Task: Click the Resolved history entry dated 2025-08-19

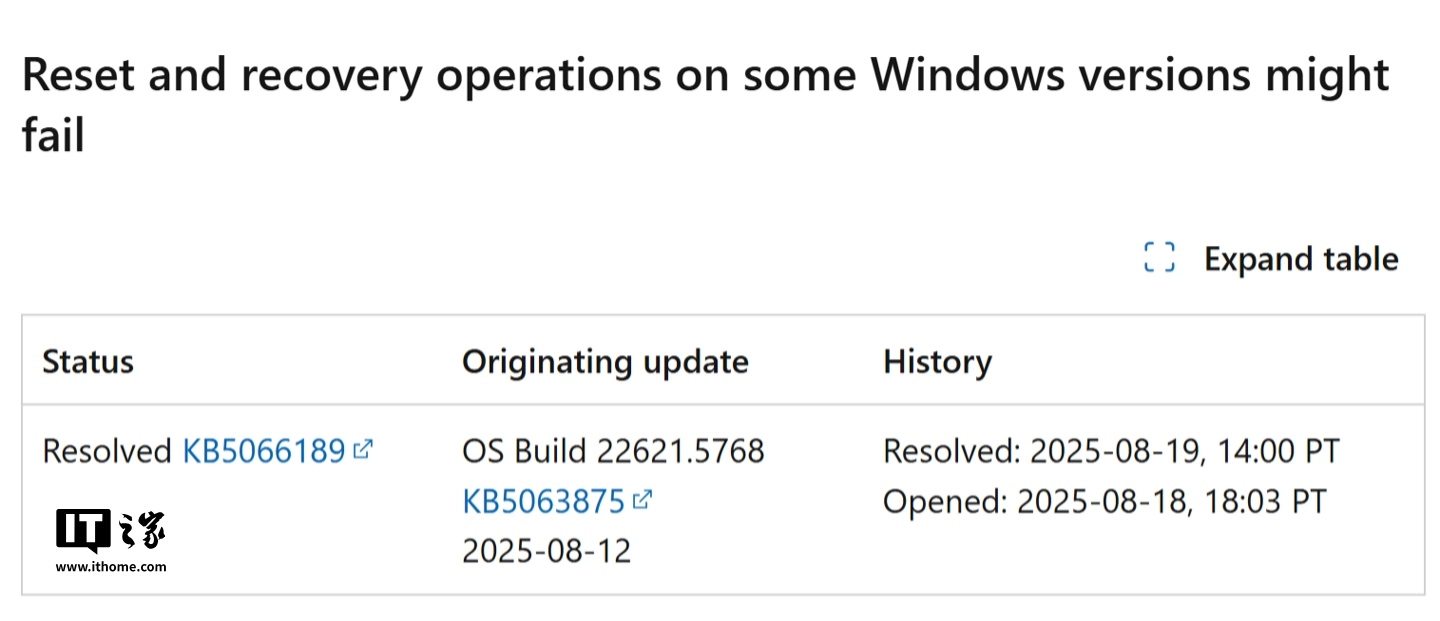Action: pos(1112,450)
